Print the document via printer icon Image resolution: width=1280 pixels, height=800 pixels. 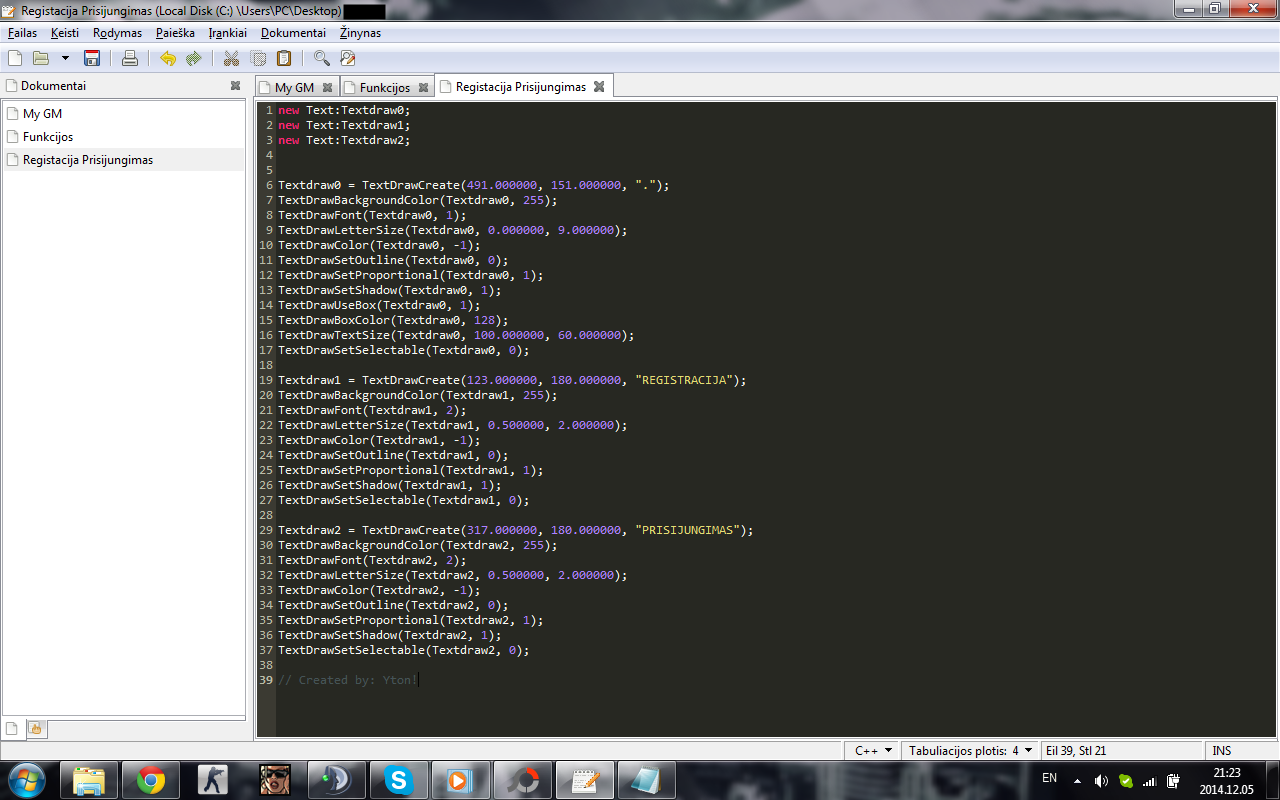pyautogui.click(x=130, y=58)
